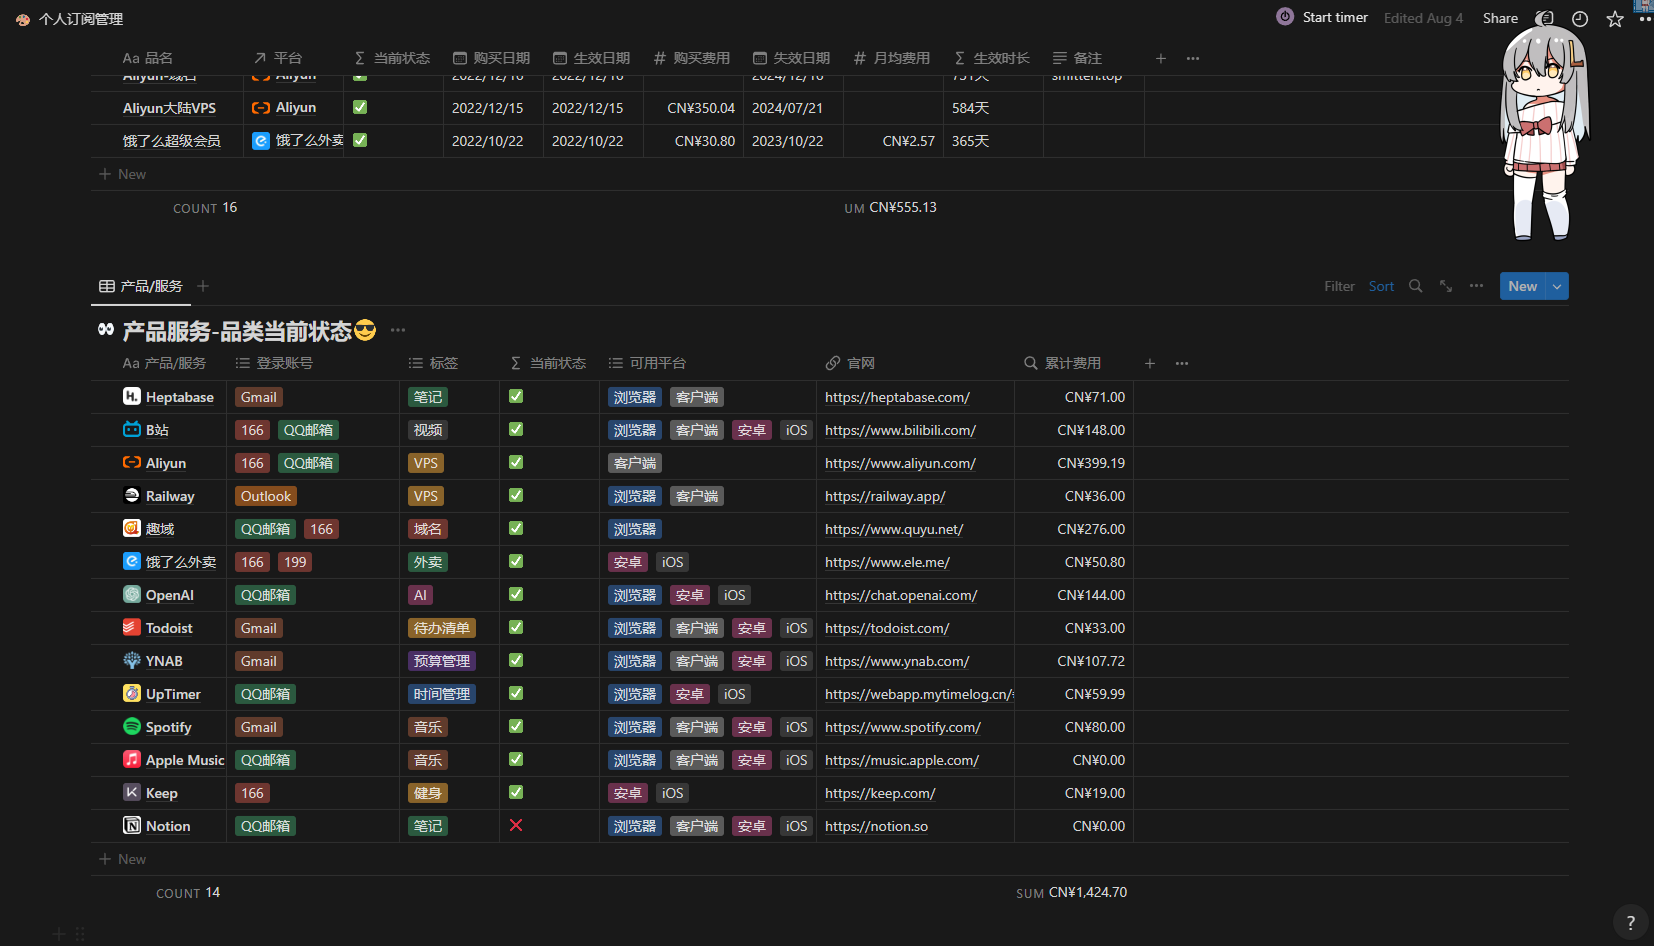Toggle the 饿了么超级会员 status checkbox
This screenshot has width=1654, height=946.
(x=360, y=141)
